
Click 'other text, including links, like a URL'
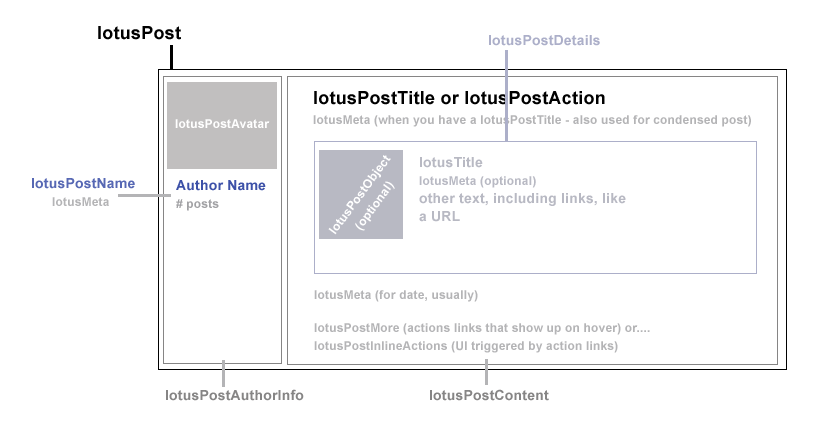(x=522, y=199)
